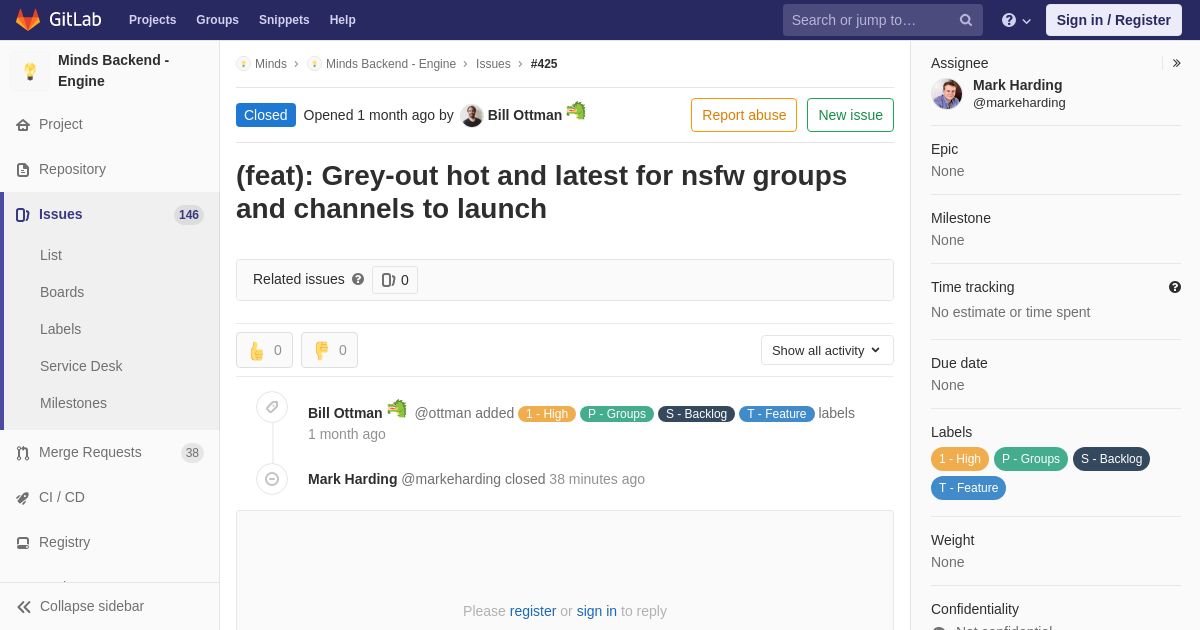1200x630 pixels.
Task: Go to Milestones
Action: (x=73, y=403)
